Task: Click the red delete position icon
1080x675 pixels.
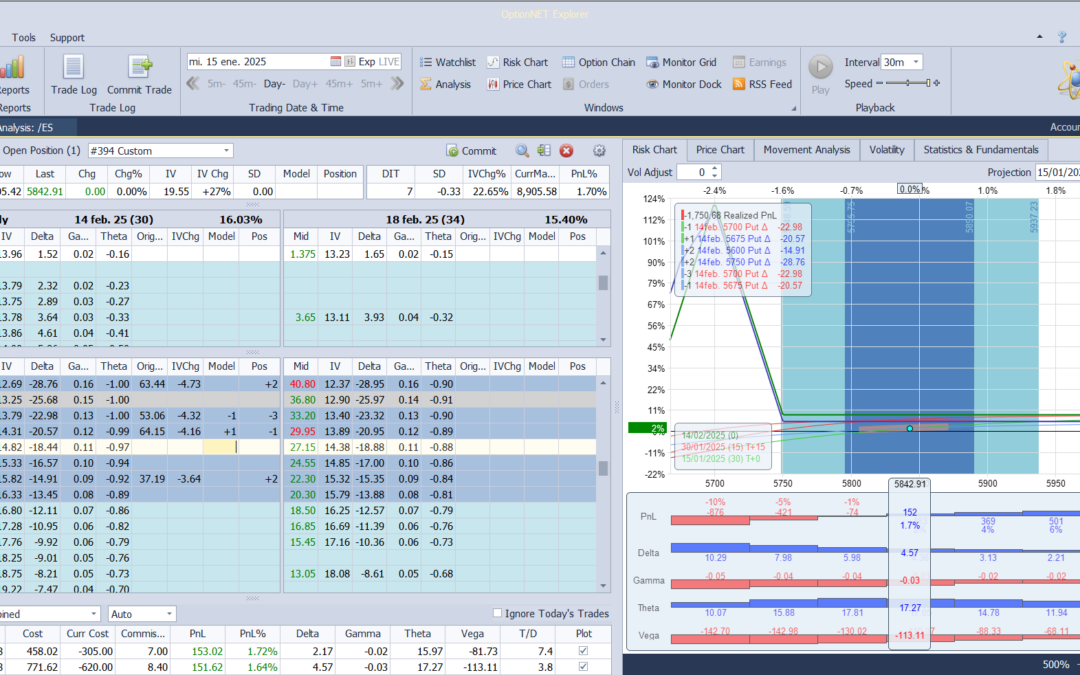Action: click(x=566, y=151)
